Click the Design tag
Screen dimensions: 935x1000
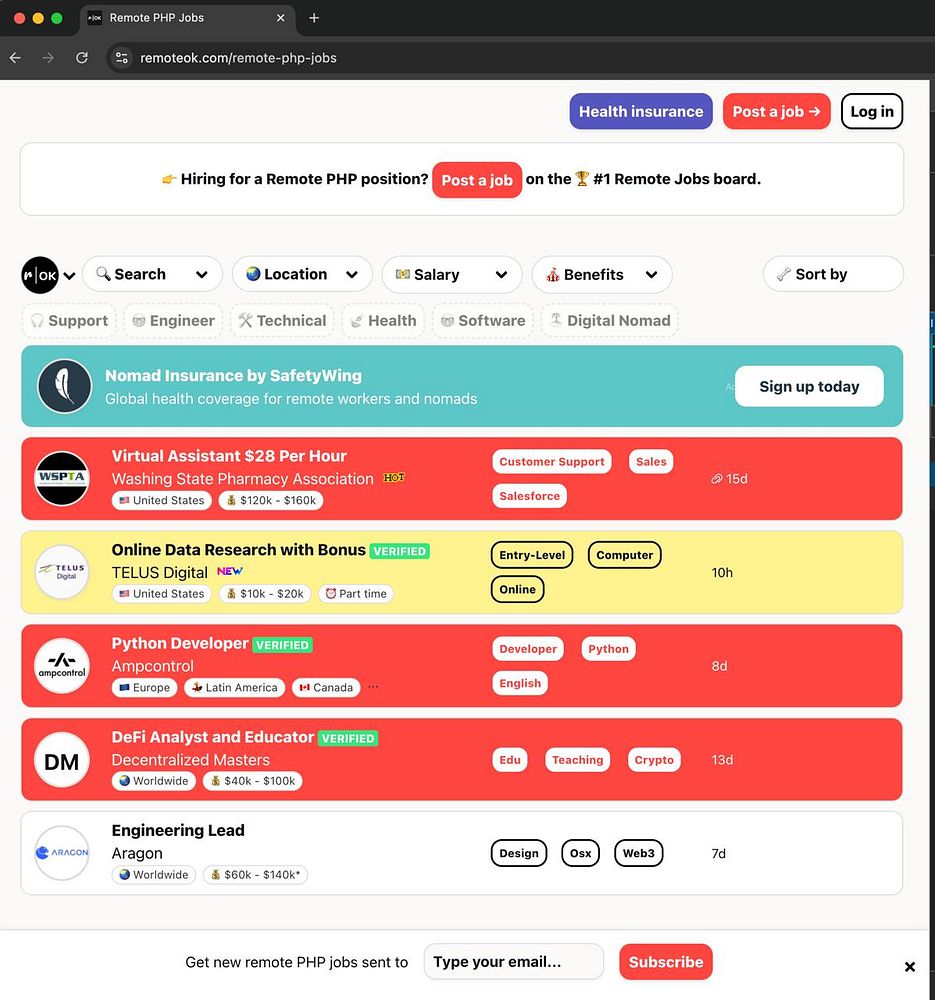[x=519, y=853]
